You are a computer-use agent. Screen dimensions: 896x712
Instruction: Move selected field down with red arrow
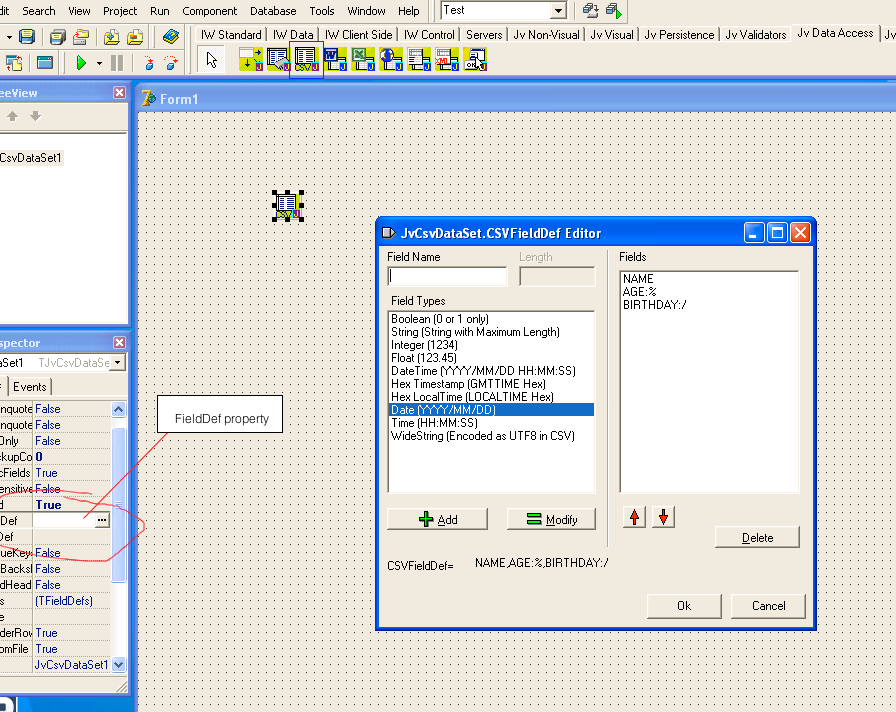pyautogui.click(x=663, y=517)
